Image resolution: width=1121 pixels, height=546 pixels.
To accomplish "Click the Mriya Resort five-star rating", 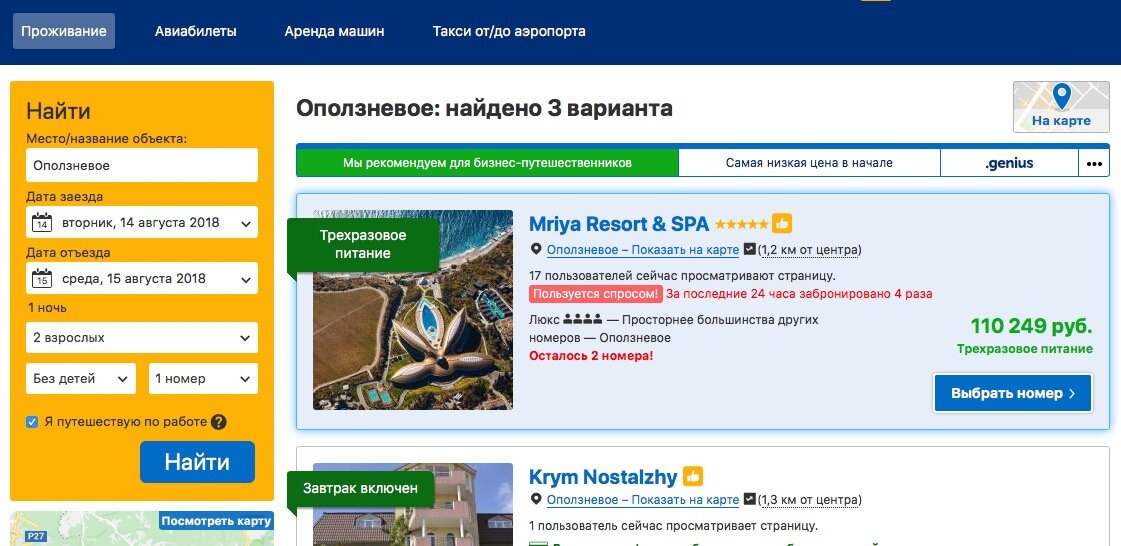I will pos(741,224).
